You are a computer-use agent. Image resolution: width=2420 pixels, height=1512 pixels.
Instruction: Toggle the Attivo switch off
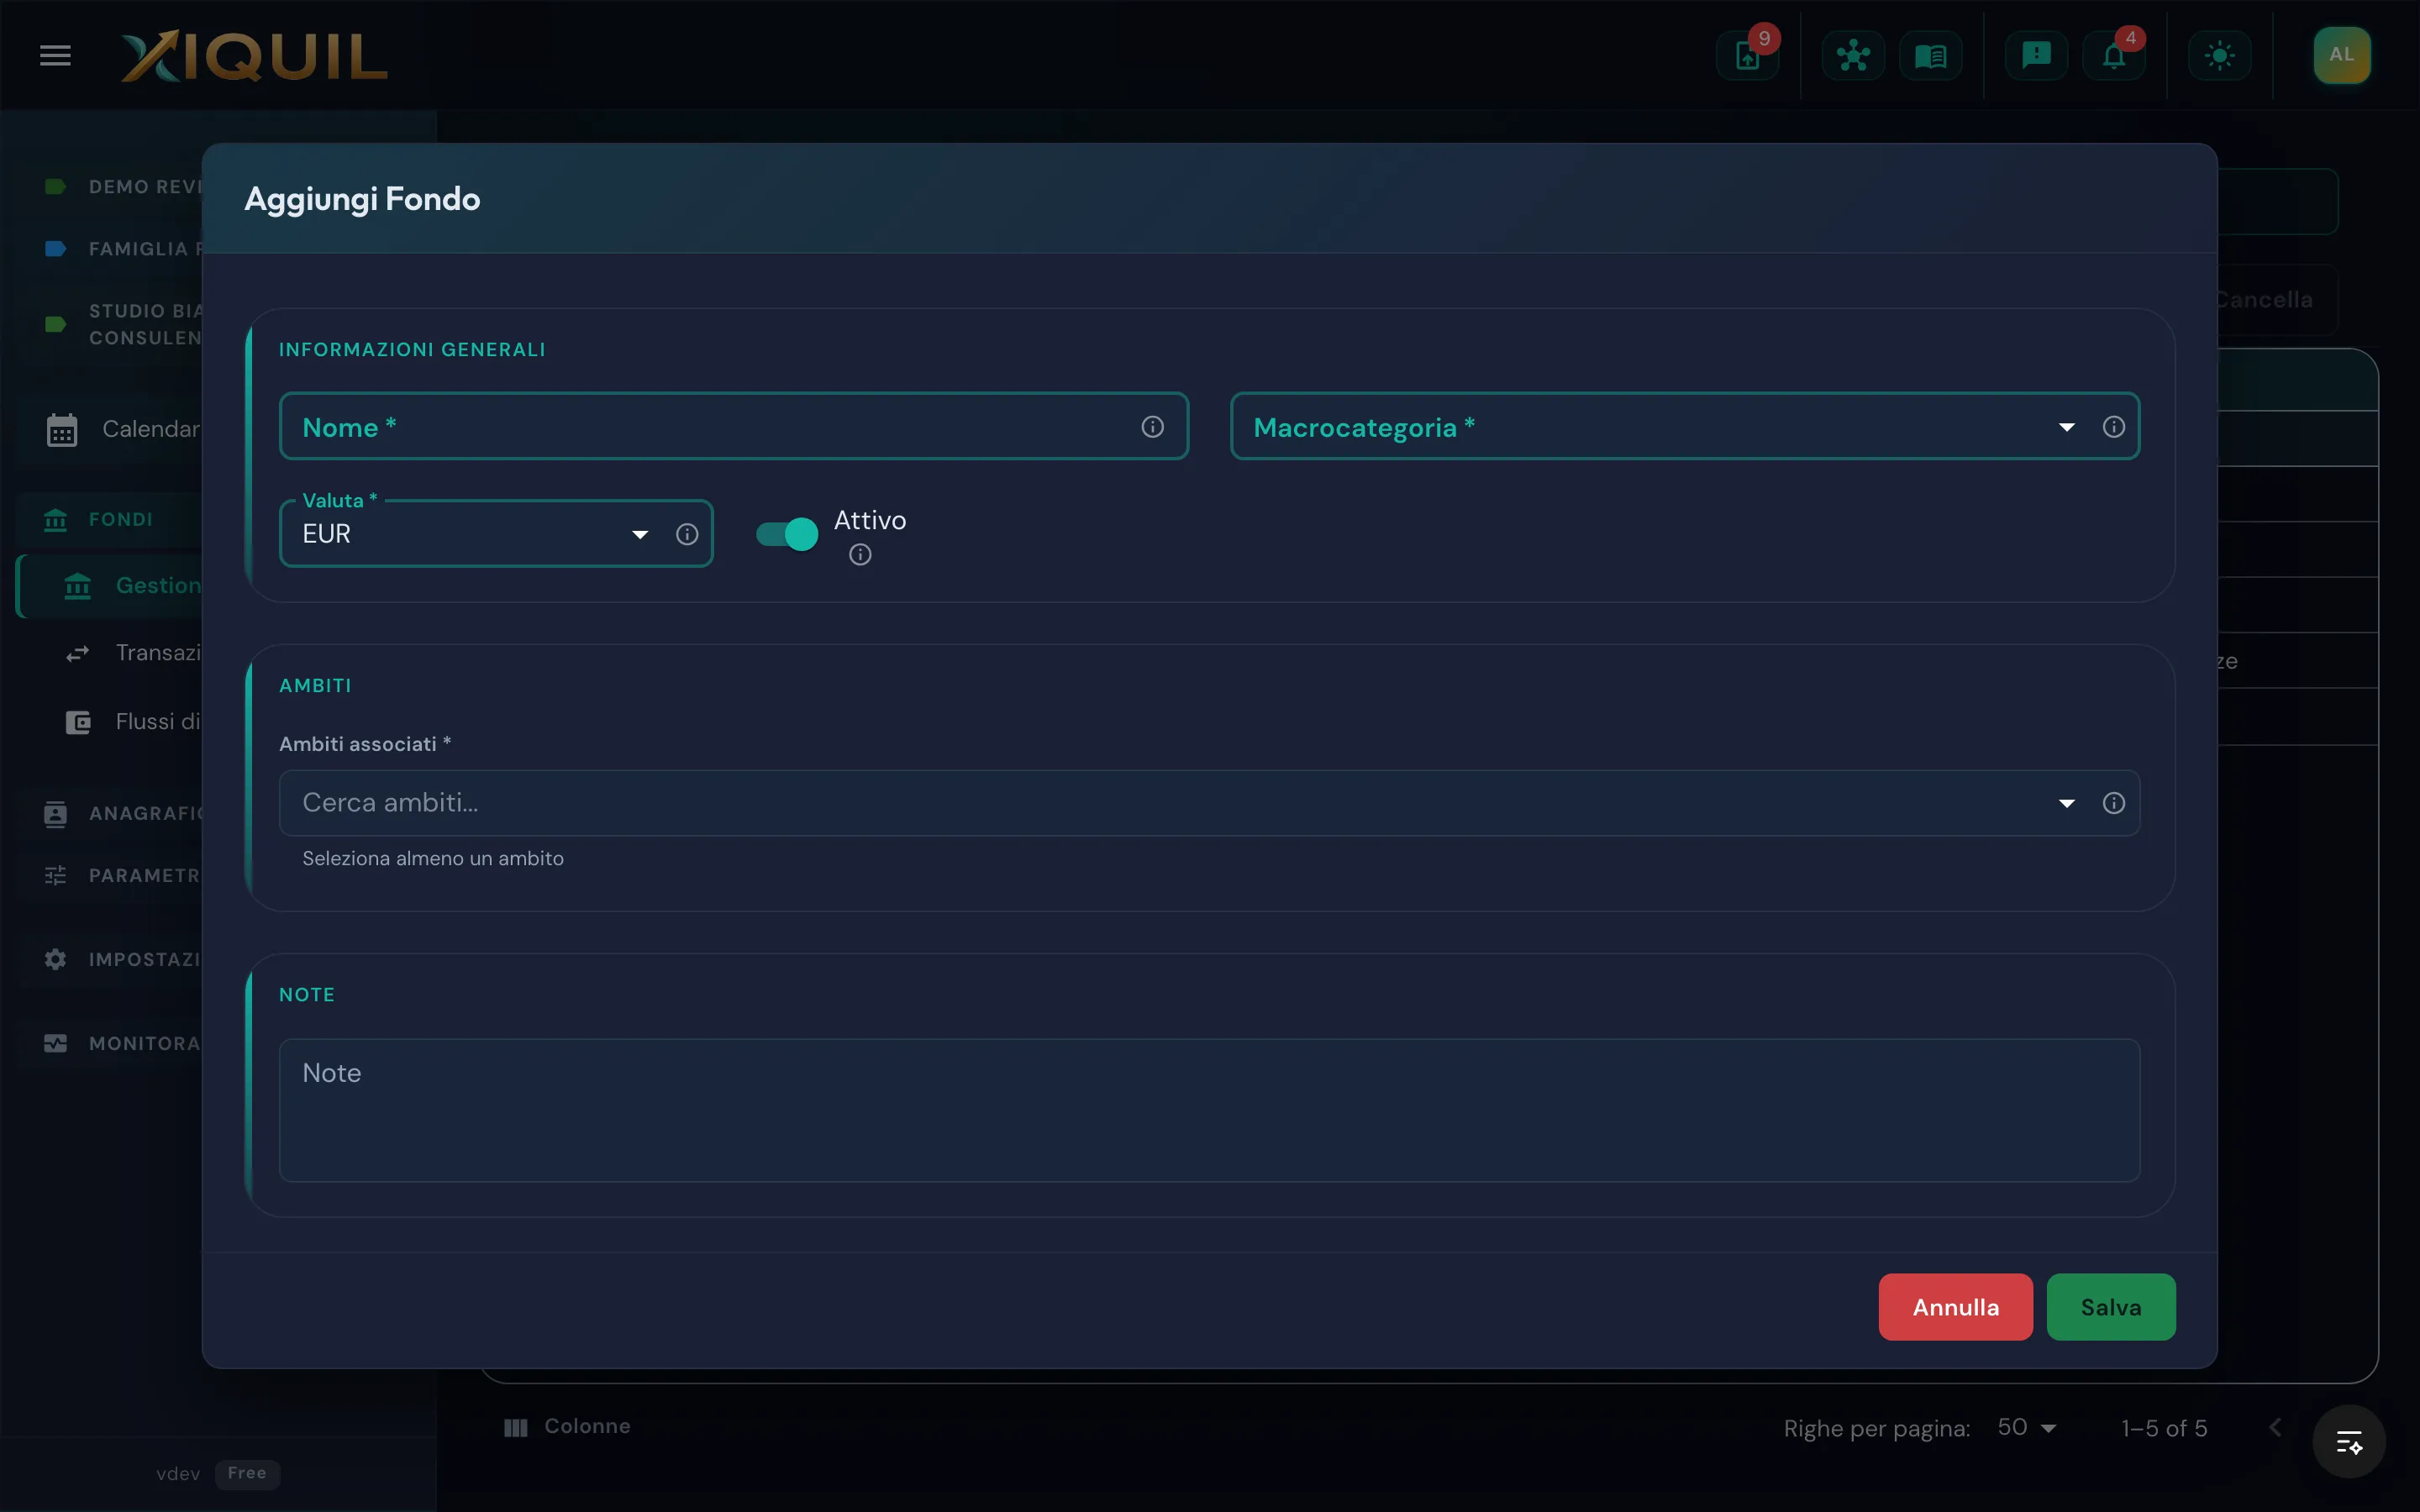tap(786, 534)
